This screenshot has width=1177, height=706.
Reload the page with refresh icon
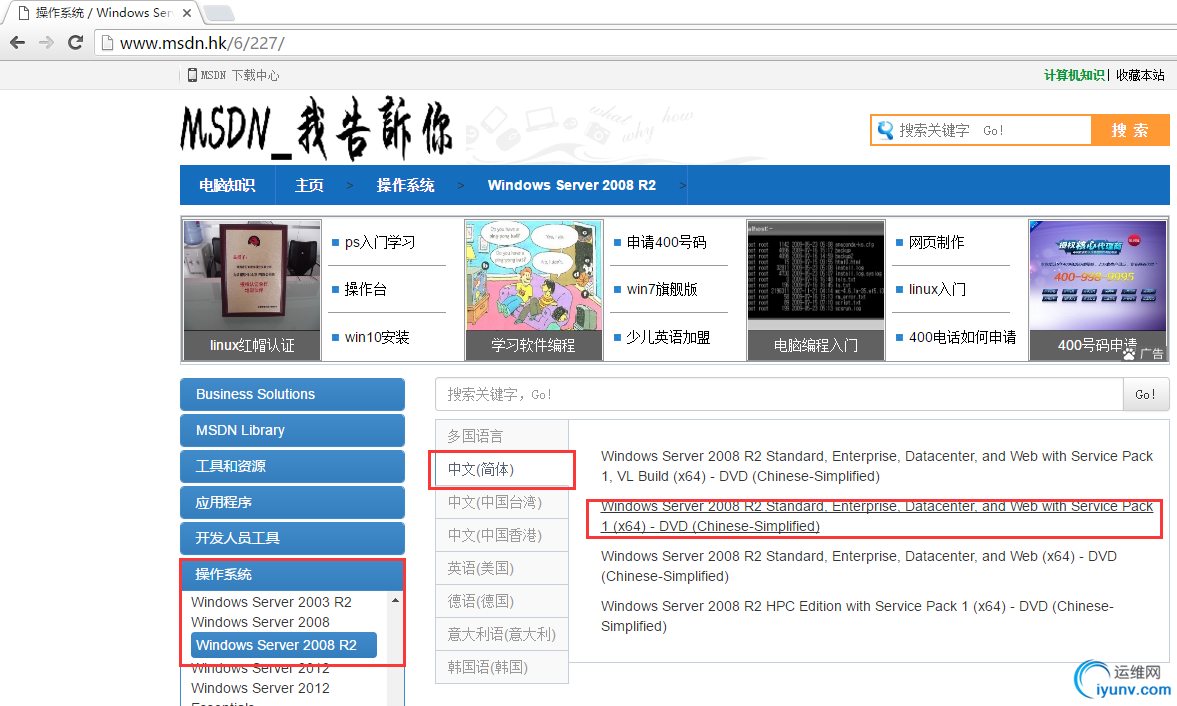coord(75,43)
